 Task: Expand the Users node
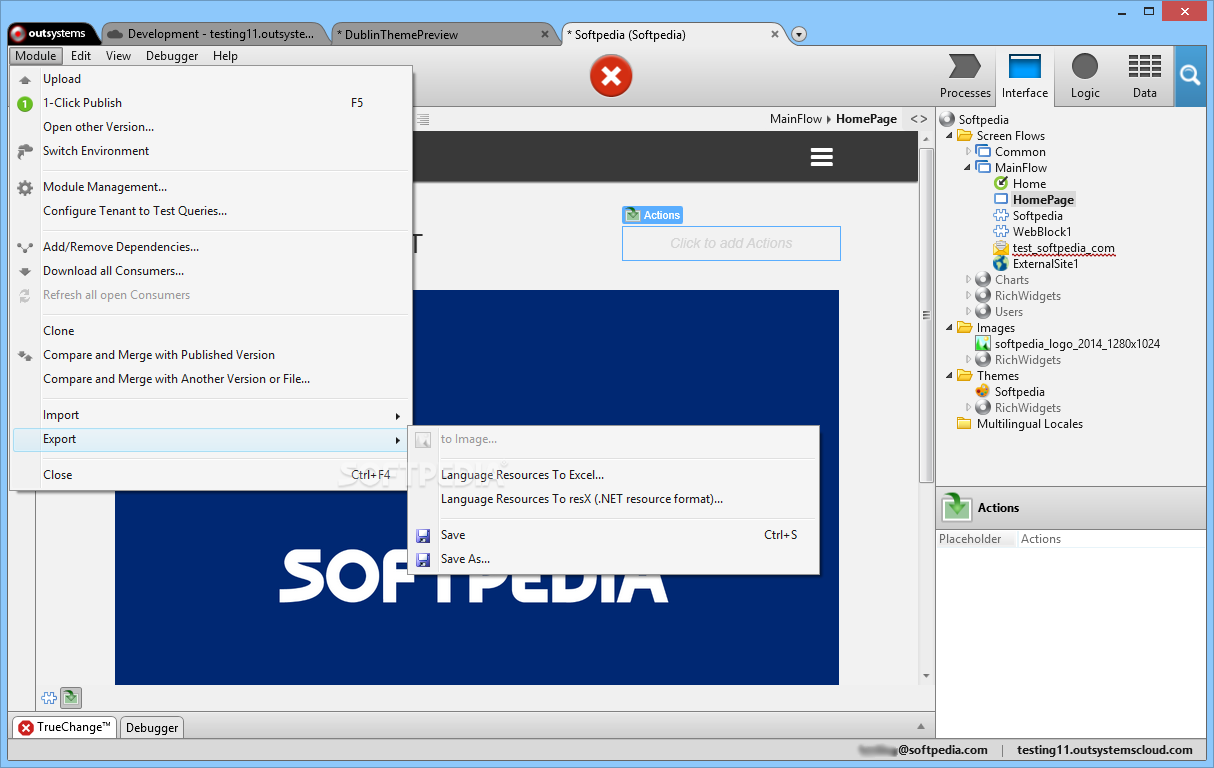point(968,312)
